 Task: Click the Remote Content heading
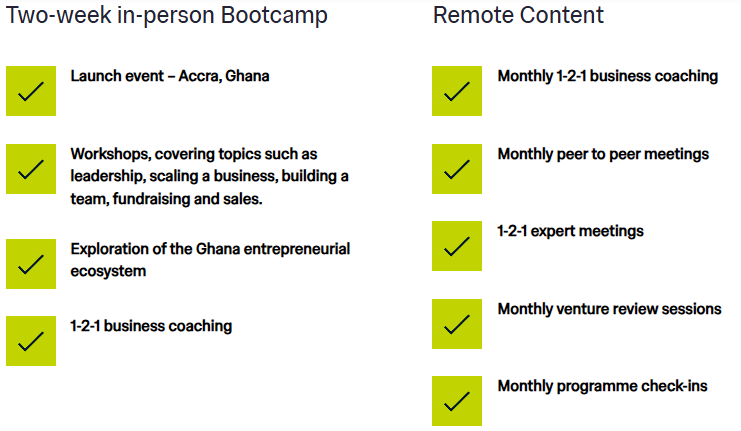point(518,16)
